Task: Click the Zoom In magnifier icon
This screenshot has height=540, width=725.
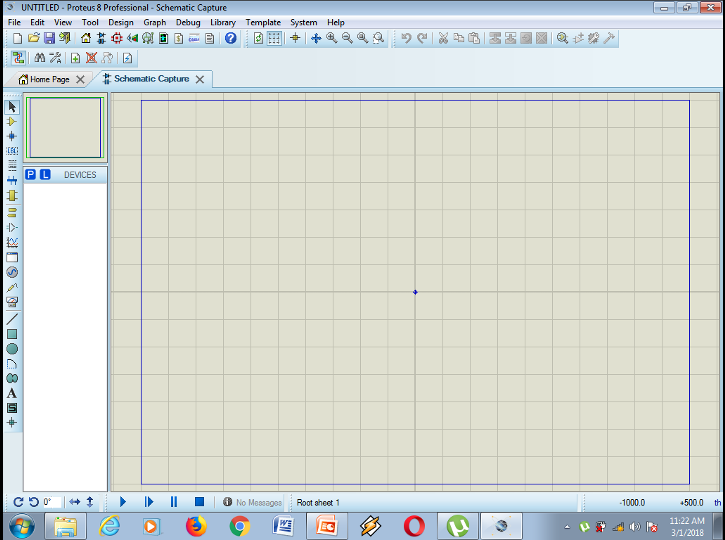Action: pos(331,38)
